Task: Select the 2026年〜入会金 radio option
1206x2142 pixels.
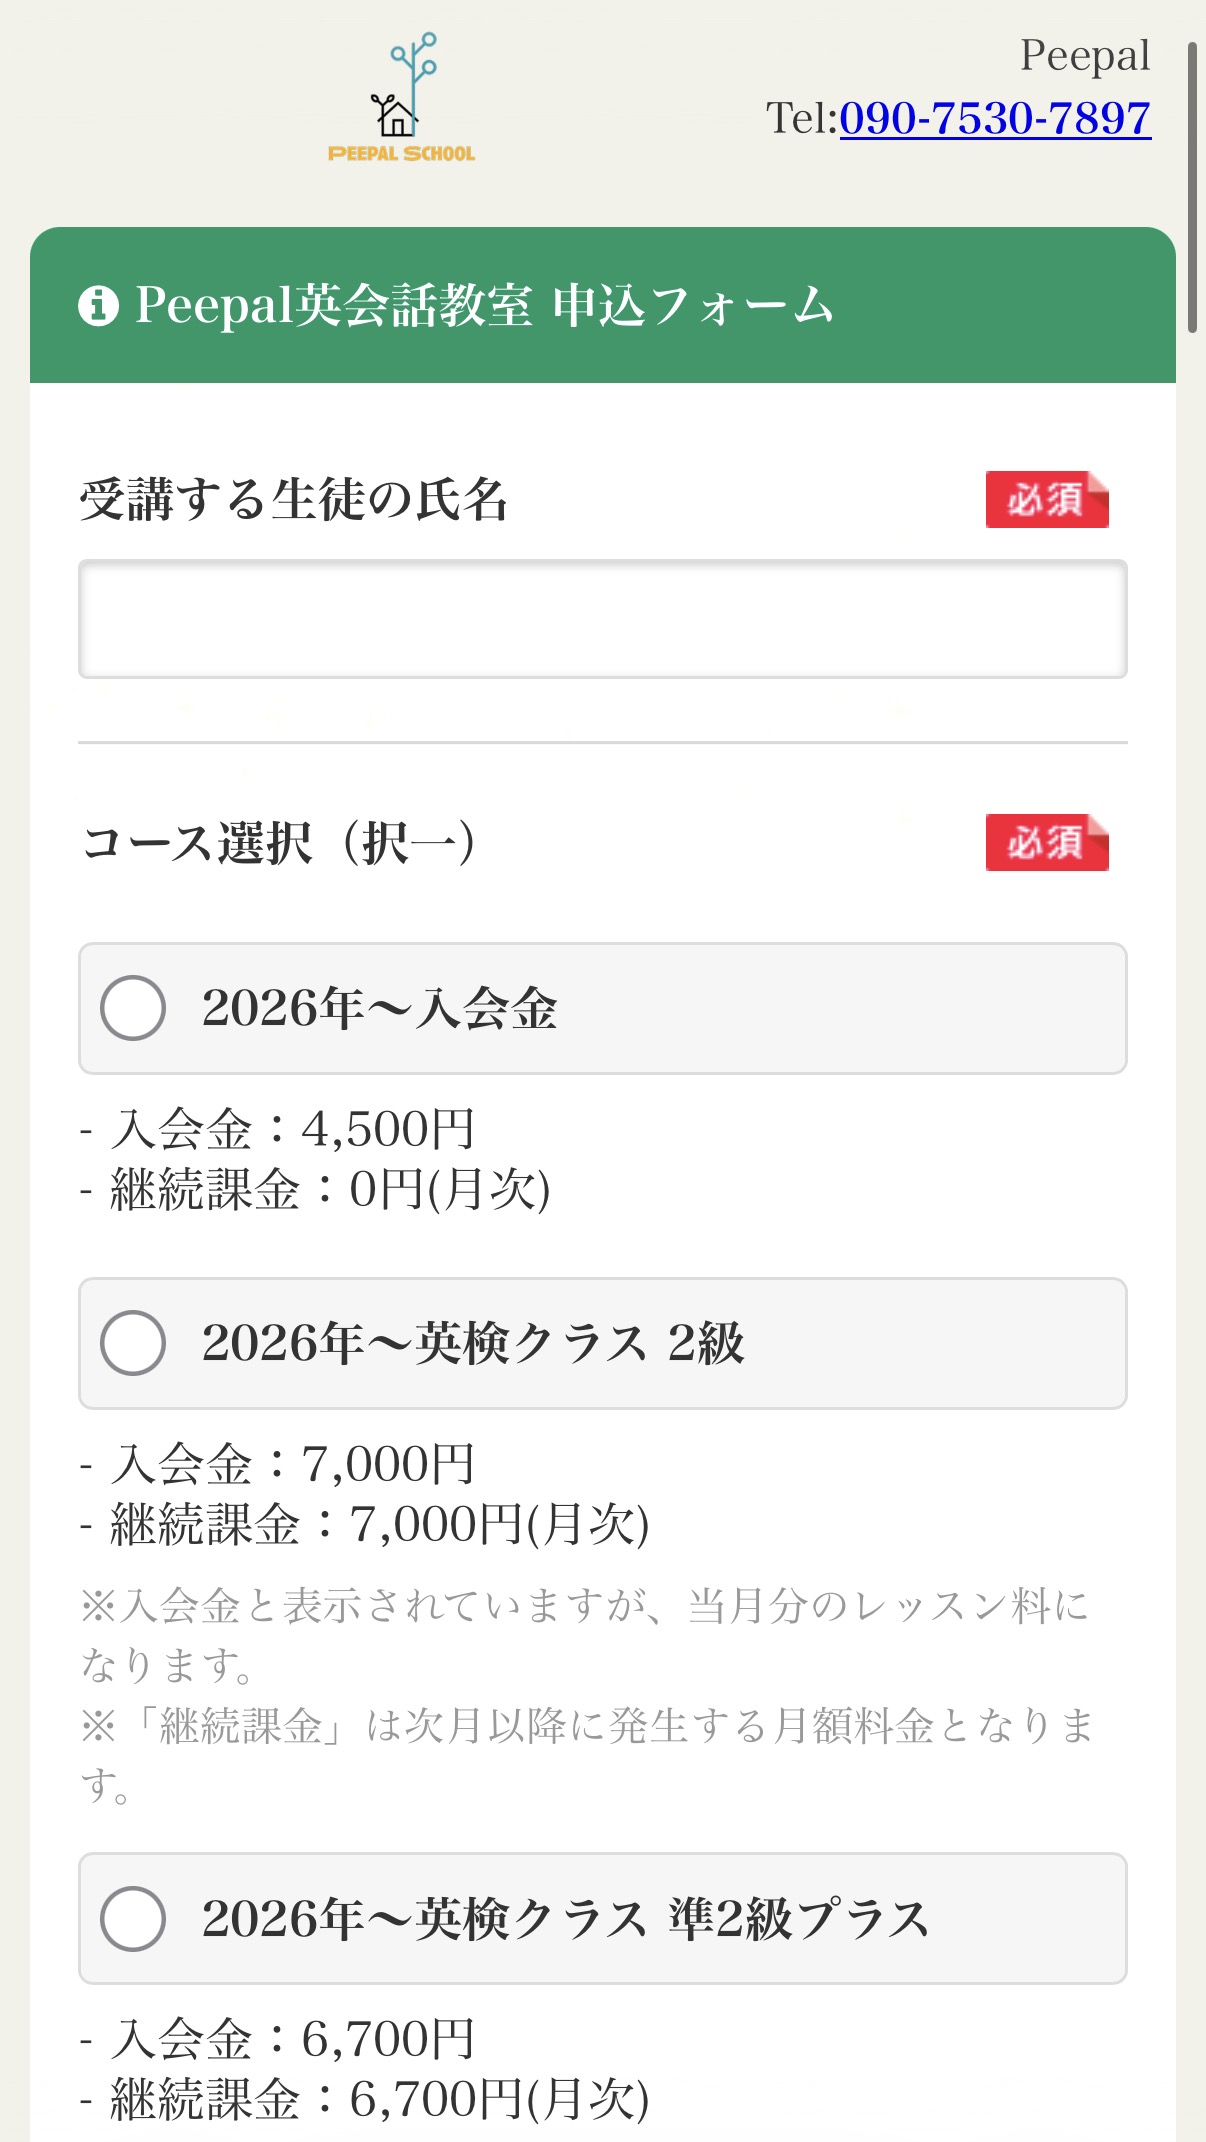Action: [x=133, y=1008]
